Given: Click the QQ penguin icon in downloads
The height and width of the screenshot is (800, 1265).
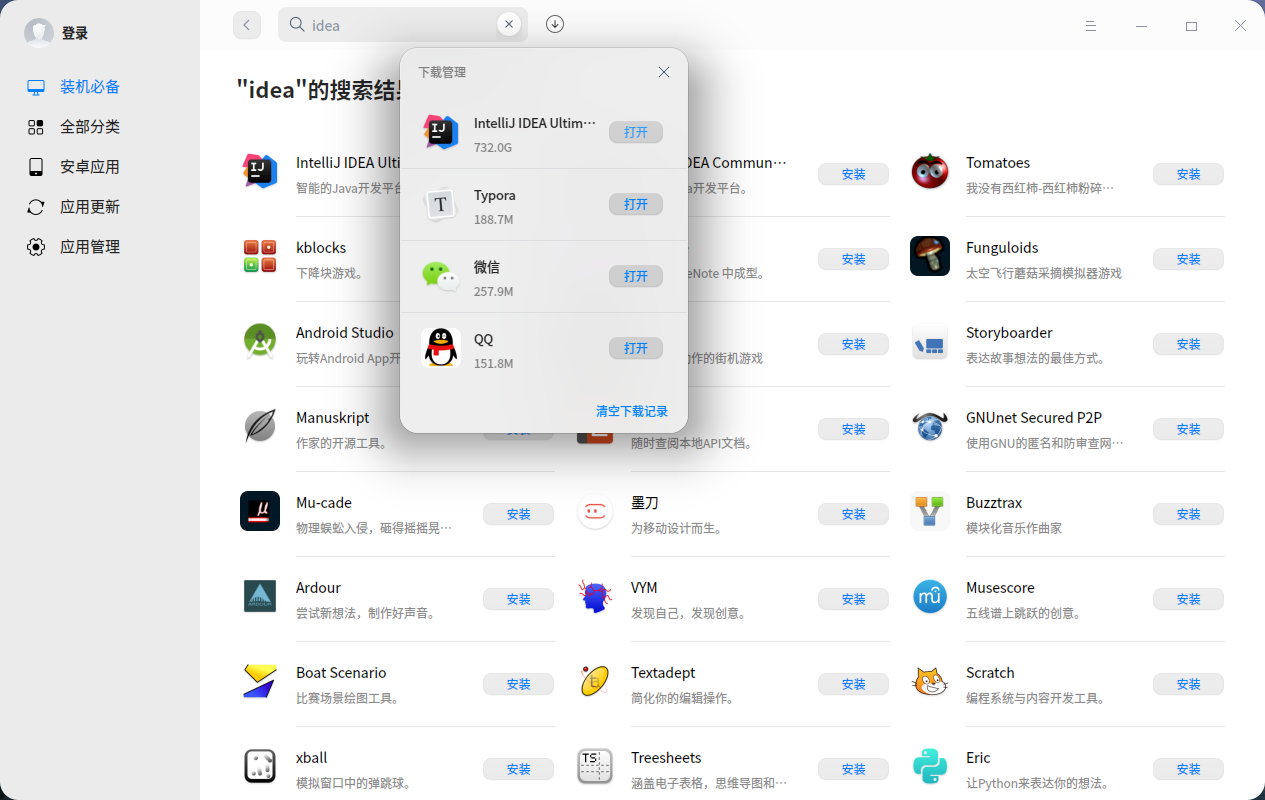Looking at the screenshot, I should coord(440,347).
